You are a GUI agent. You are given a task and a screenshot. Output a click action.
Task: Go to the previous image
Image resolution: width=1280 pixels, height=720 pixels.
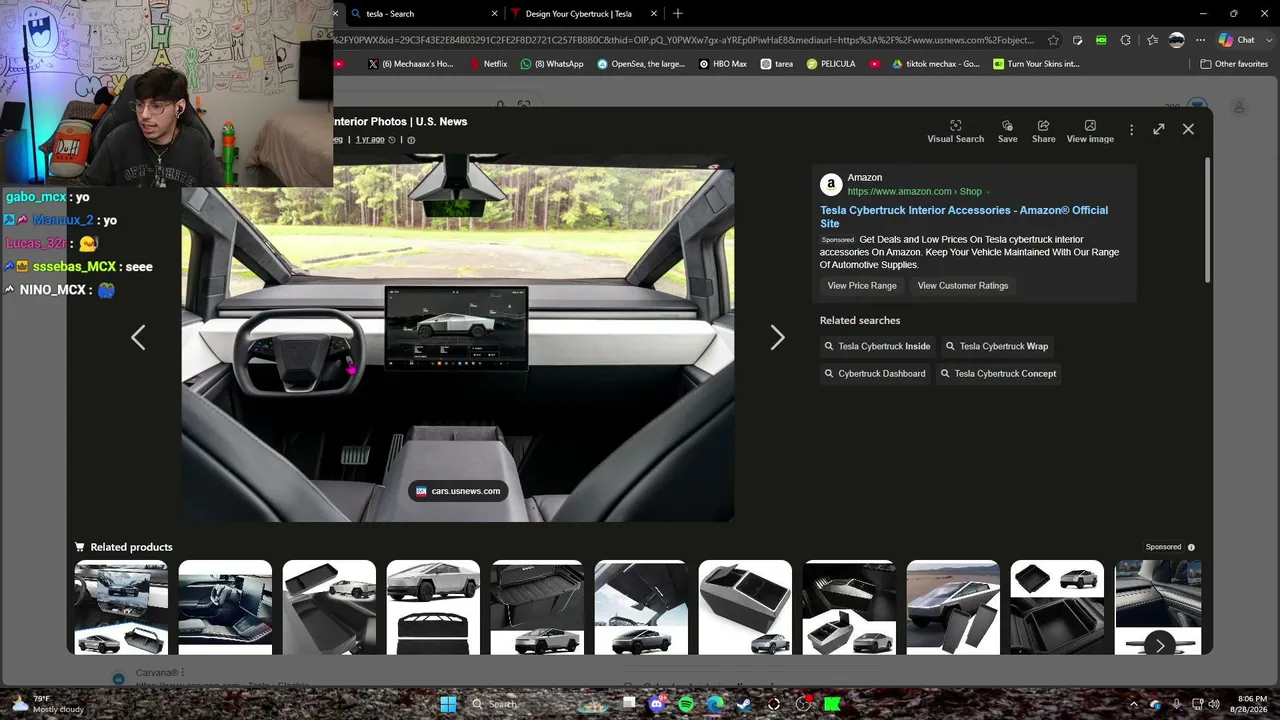[x=138, y=338]
